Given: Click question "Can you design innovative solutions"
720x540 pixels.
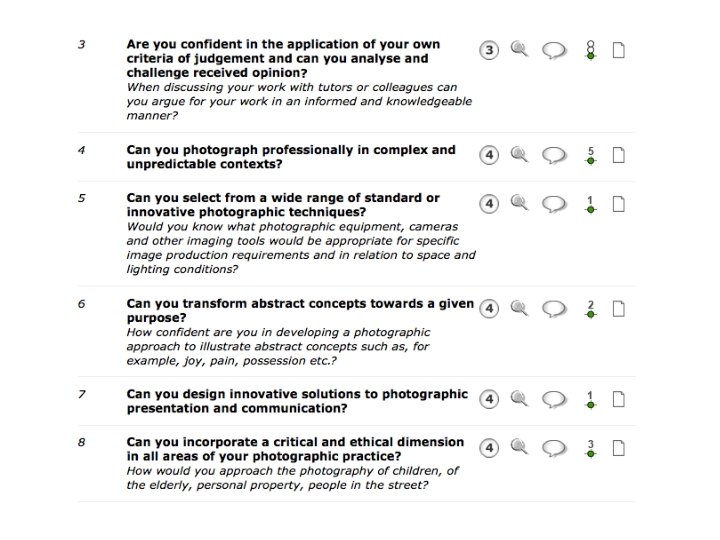Looking at the screenshot, I should [x=297, y=401].
